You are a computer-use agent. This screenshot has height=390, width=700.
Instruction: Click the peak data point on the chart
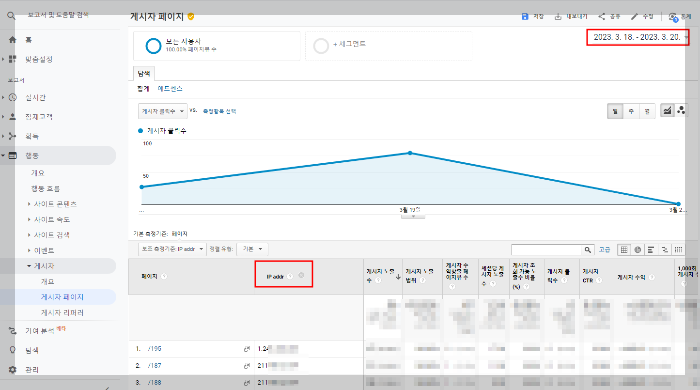(x=410, y=153)
